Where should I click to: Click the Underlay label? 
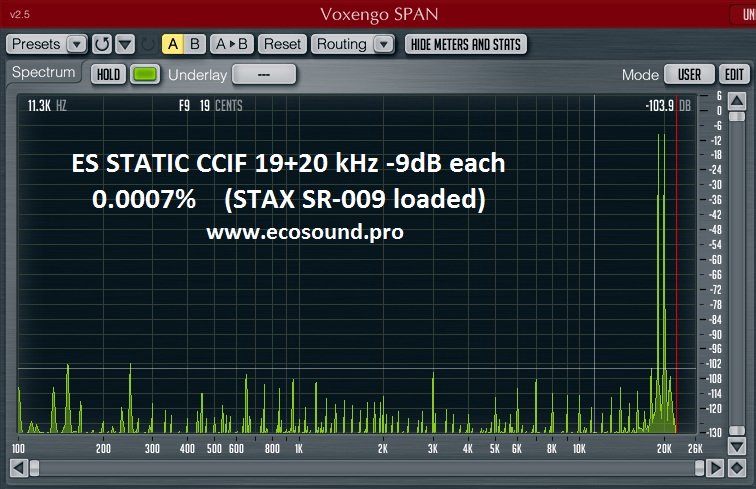[x=198, y=75]
